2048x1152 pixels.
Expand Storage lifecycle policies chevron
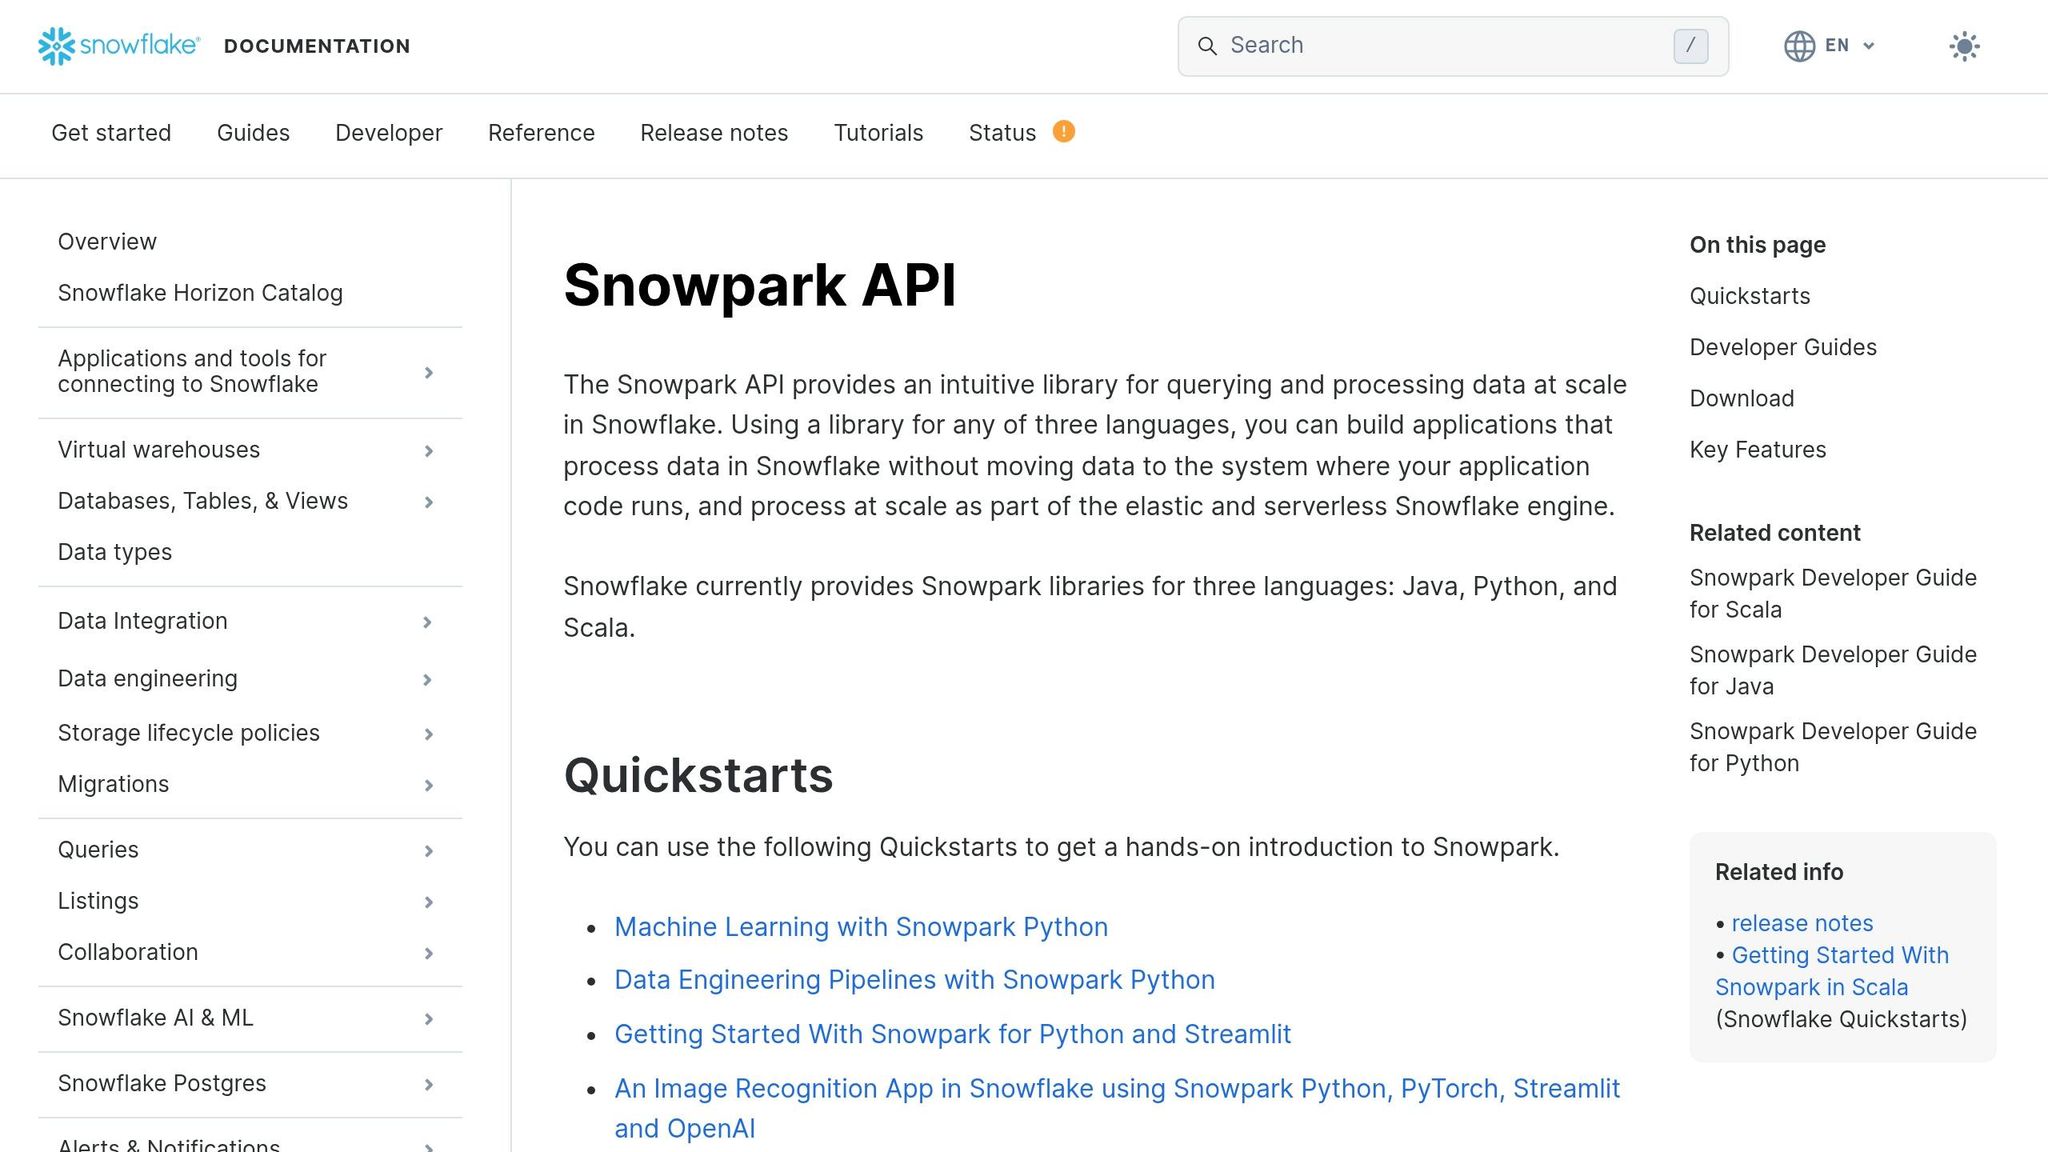[x=428, y=734]
